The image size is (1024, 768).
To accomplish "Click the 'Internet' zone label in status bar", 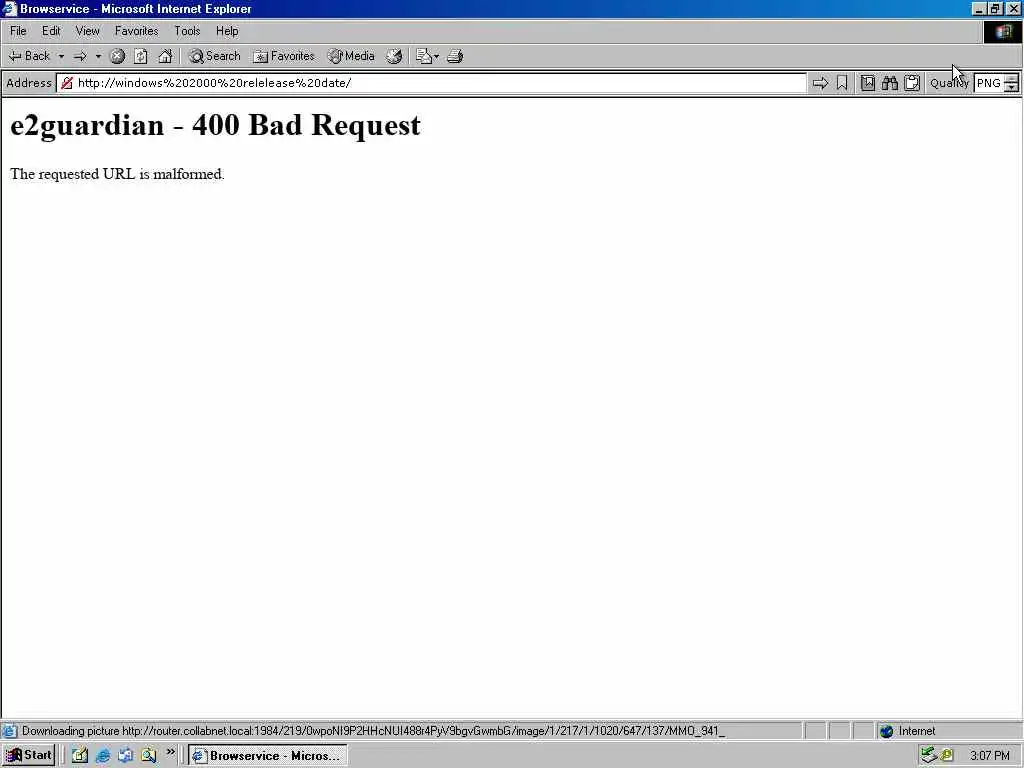I will [x=917, y=731].
